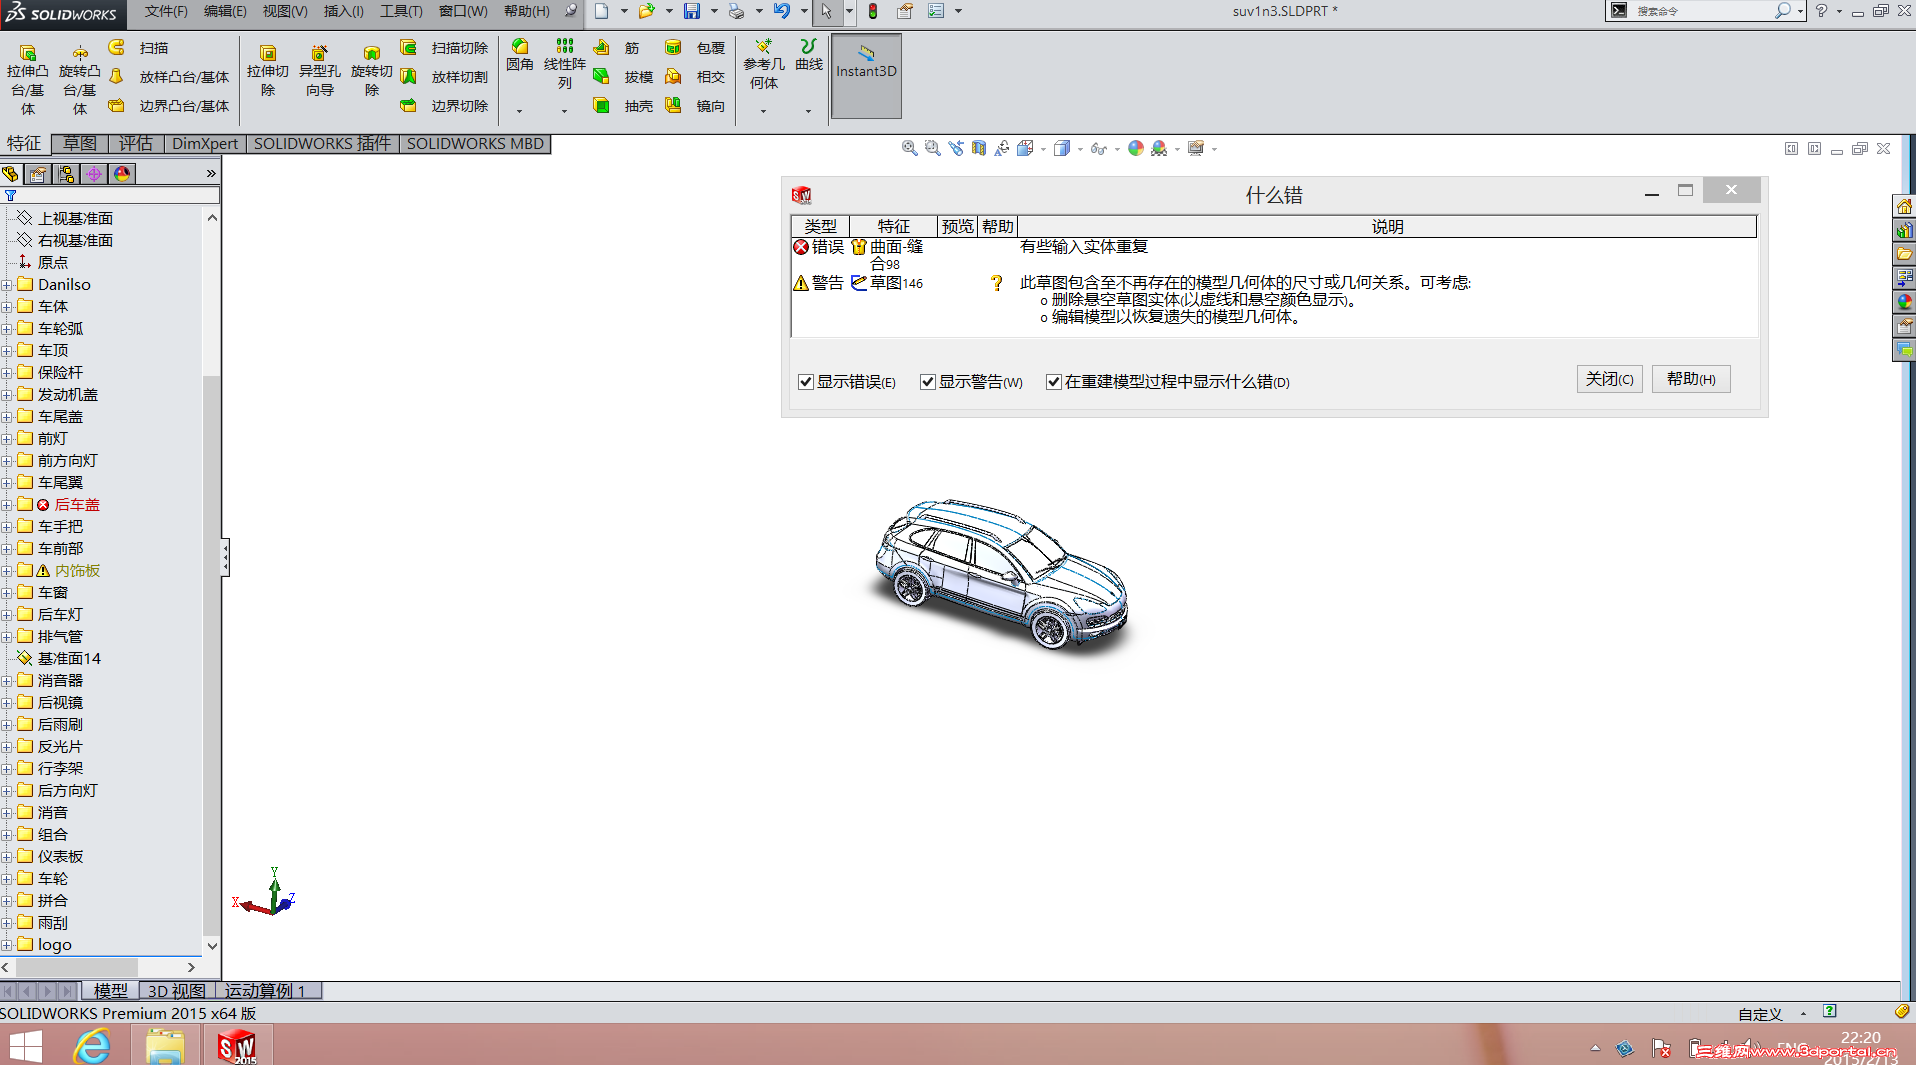The width and height of the screenshot is (1916, 1065).
Task: Click the Save icon in the top toolbar
Action: click(692, 11)
